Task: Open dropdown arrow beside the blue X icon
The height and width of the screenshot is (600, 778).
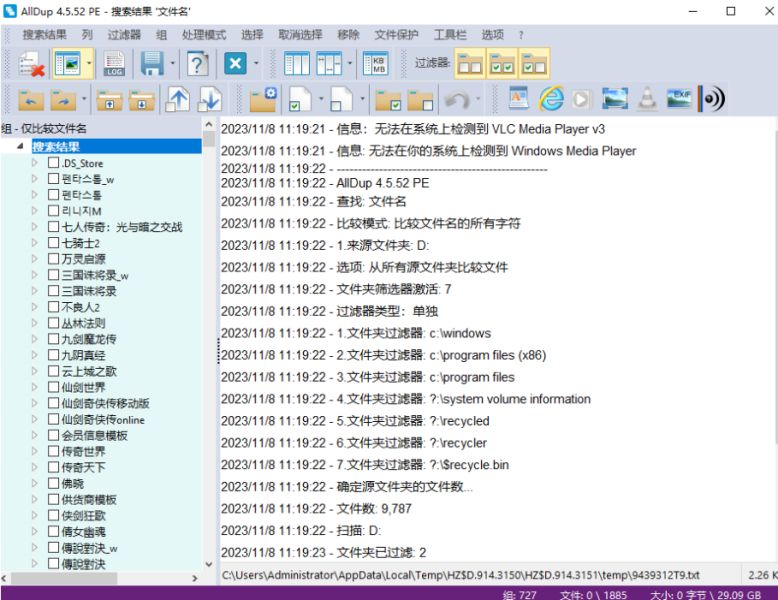Action: coord(256,64)
